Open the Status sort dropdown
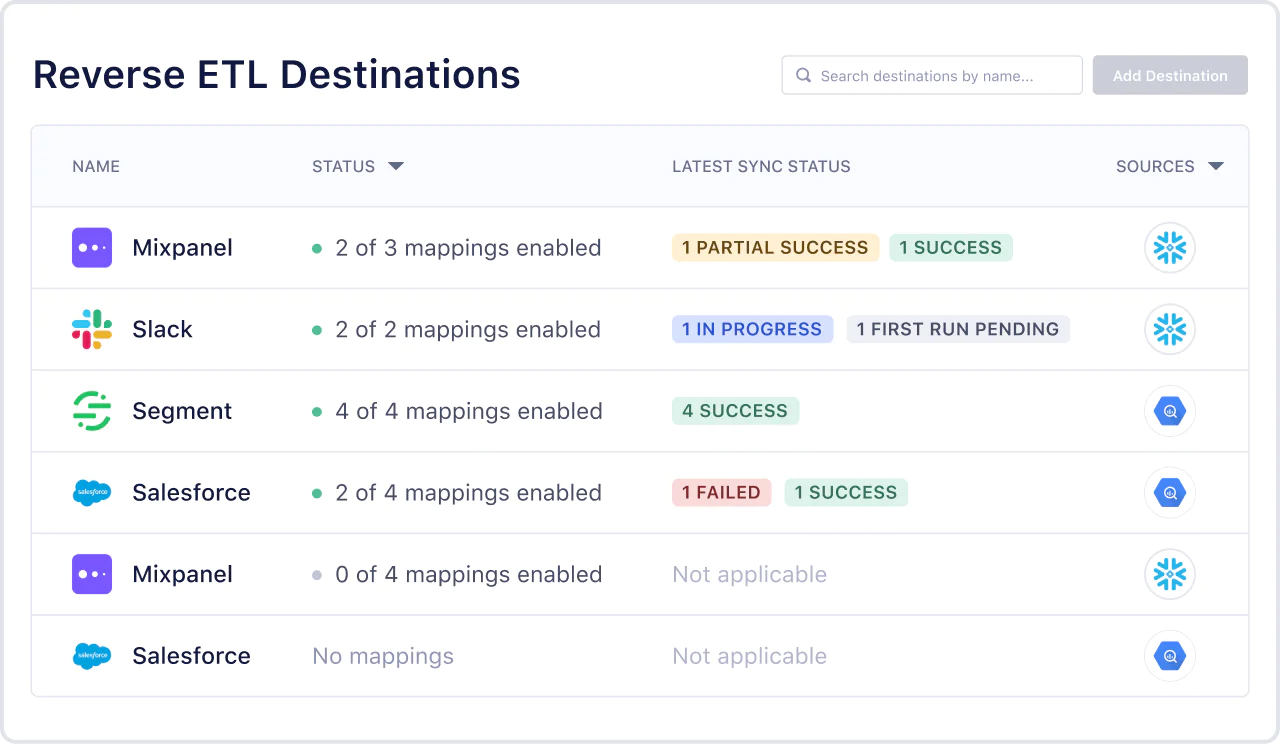The image size is (1280, 744). [x=396, y=166]
